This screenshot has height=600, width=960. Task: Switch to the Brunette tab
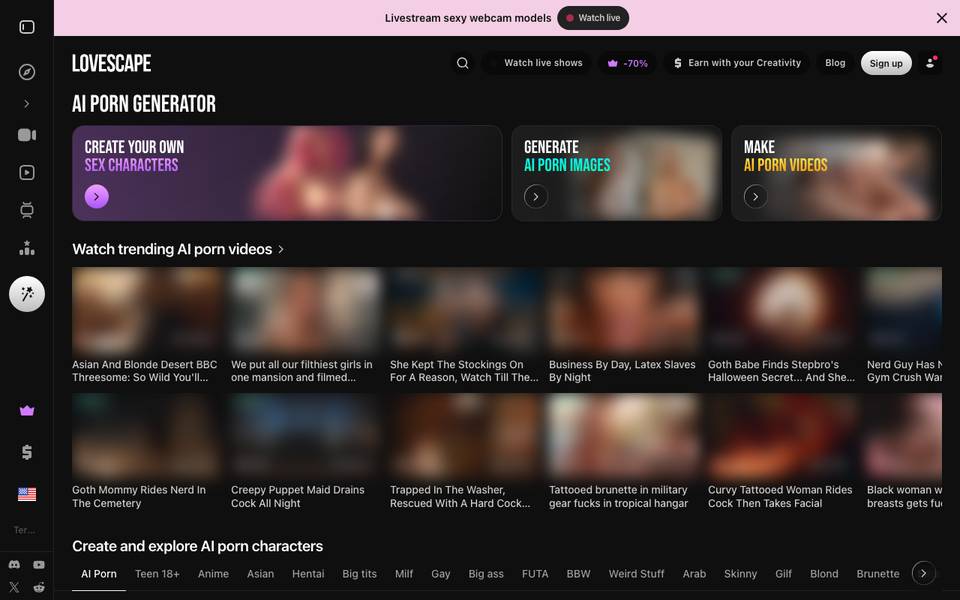pyautogui.click(x=878, y=574)
